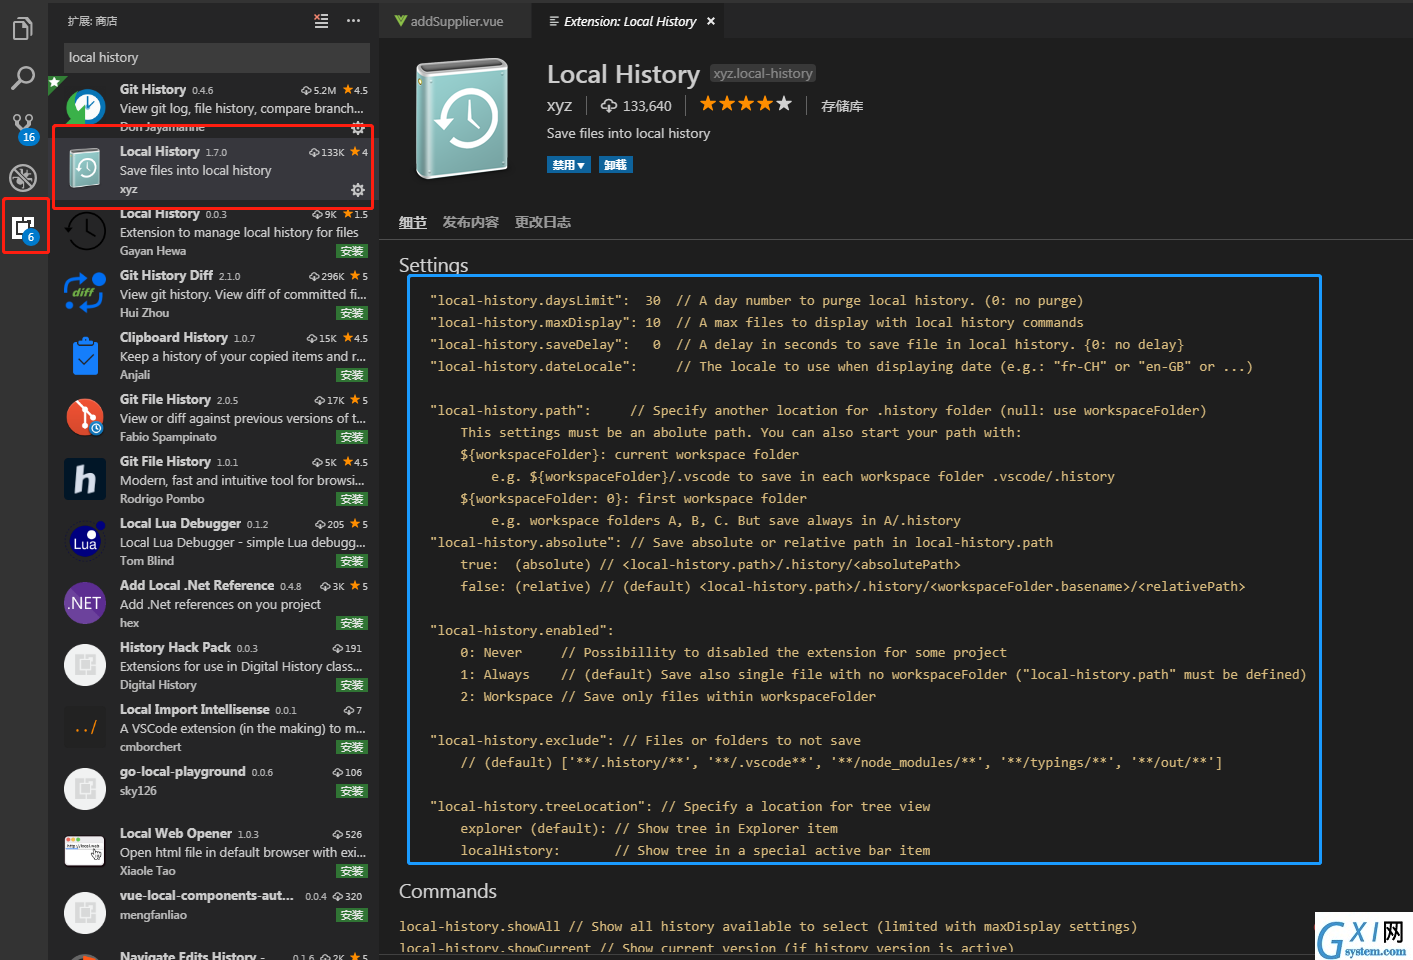Screen dimensions: 1413x960
Task: Install Local History 0.0.3 by Gayan Hewa
Action: click(352, 251)
